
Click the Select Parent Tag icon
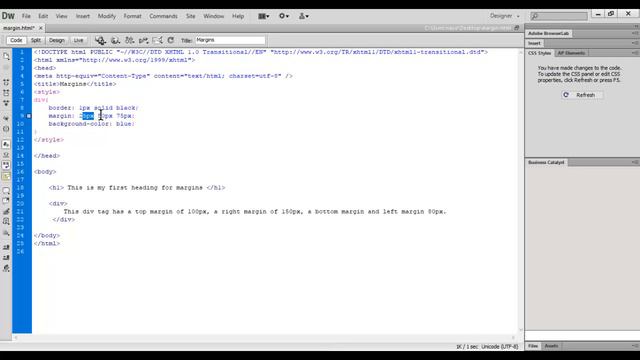pyautogui.click(x=6, y=118)
